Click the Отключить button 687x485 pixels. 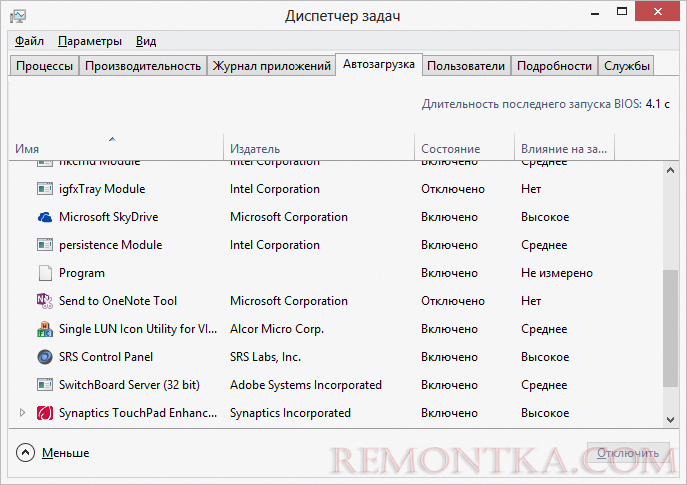(x=628, y=453)
